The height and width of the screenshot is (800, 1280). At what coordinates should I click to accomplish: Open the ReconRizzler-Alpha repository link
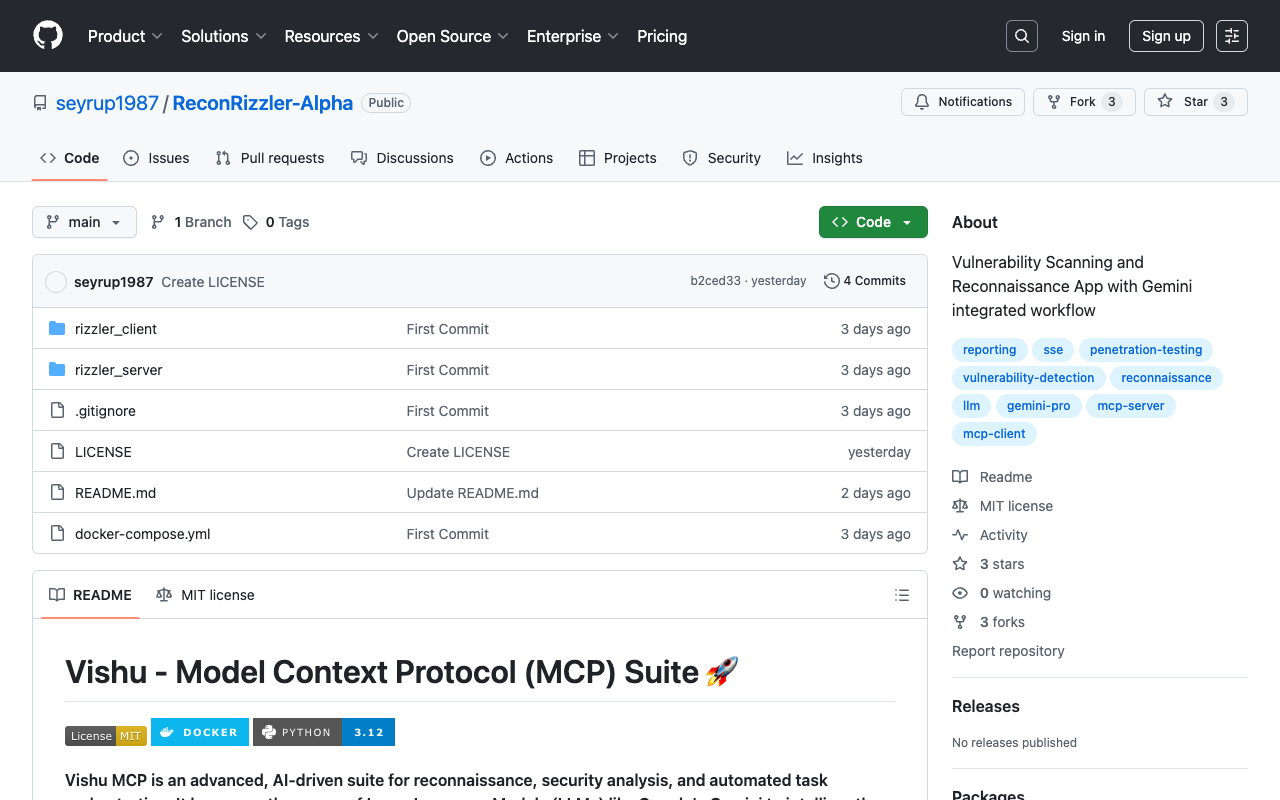(x=263, y=103)
